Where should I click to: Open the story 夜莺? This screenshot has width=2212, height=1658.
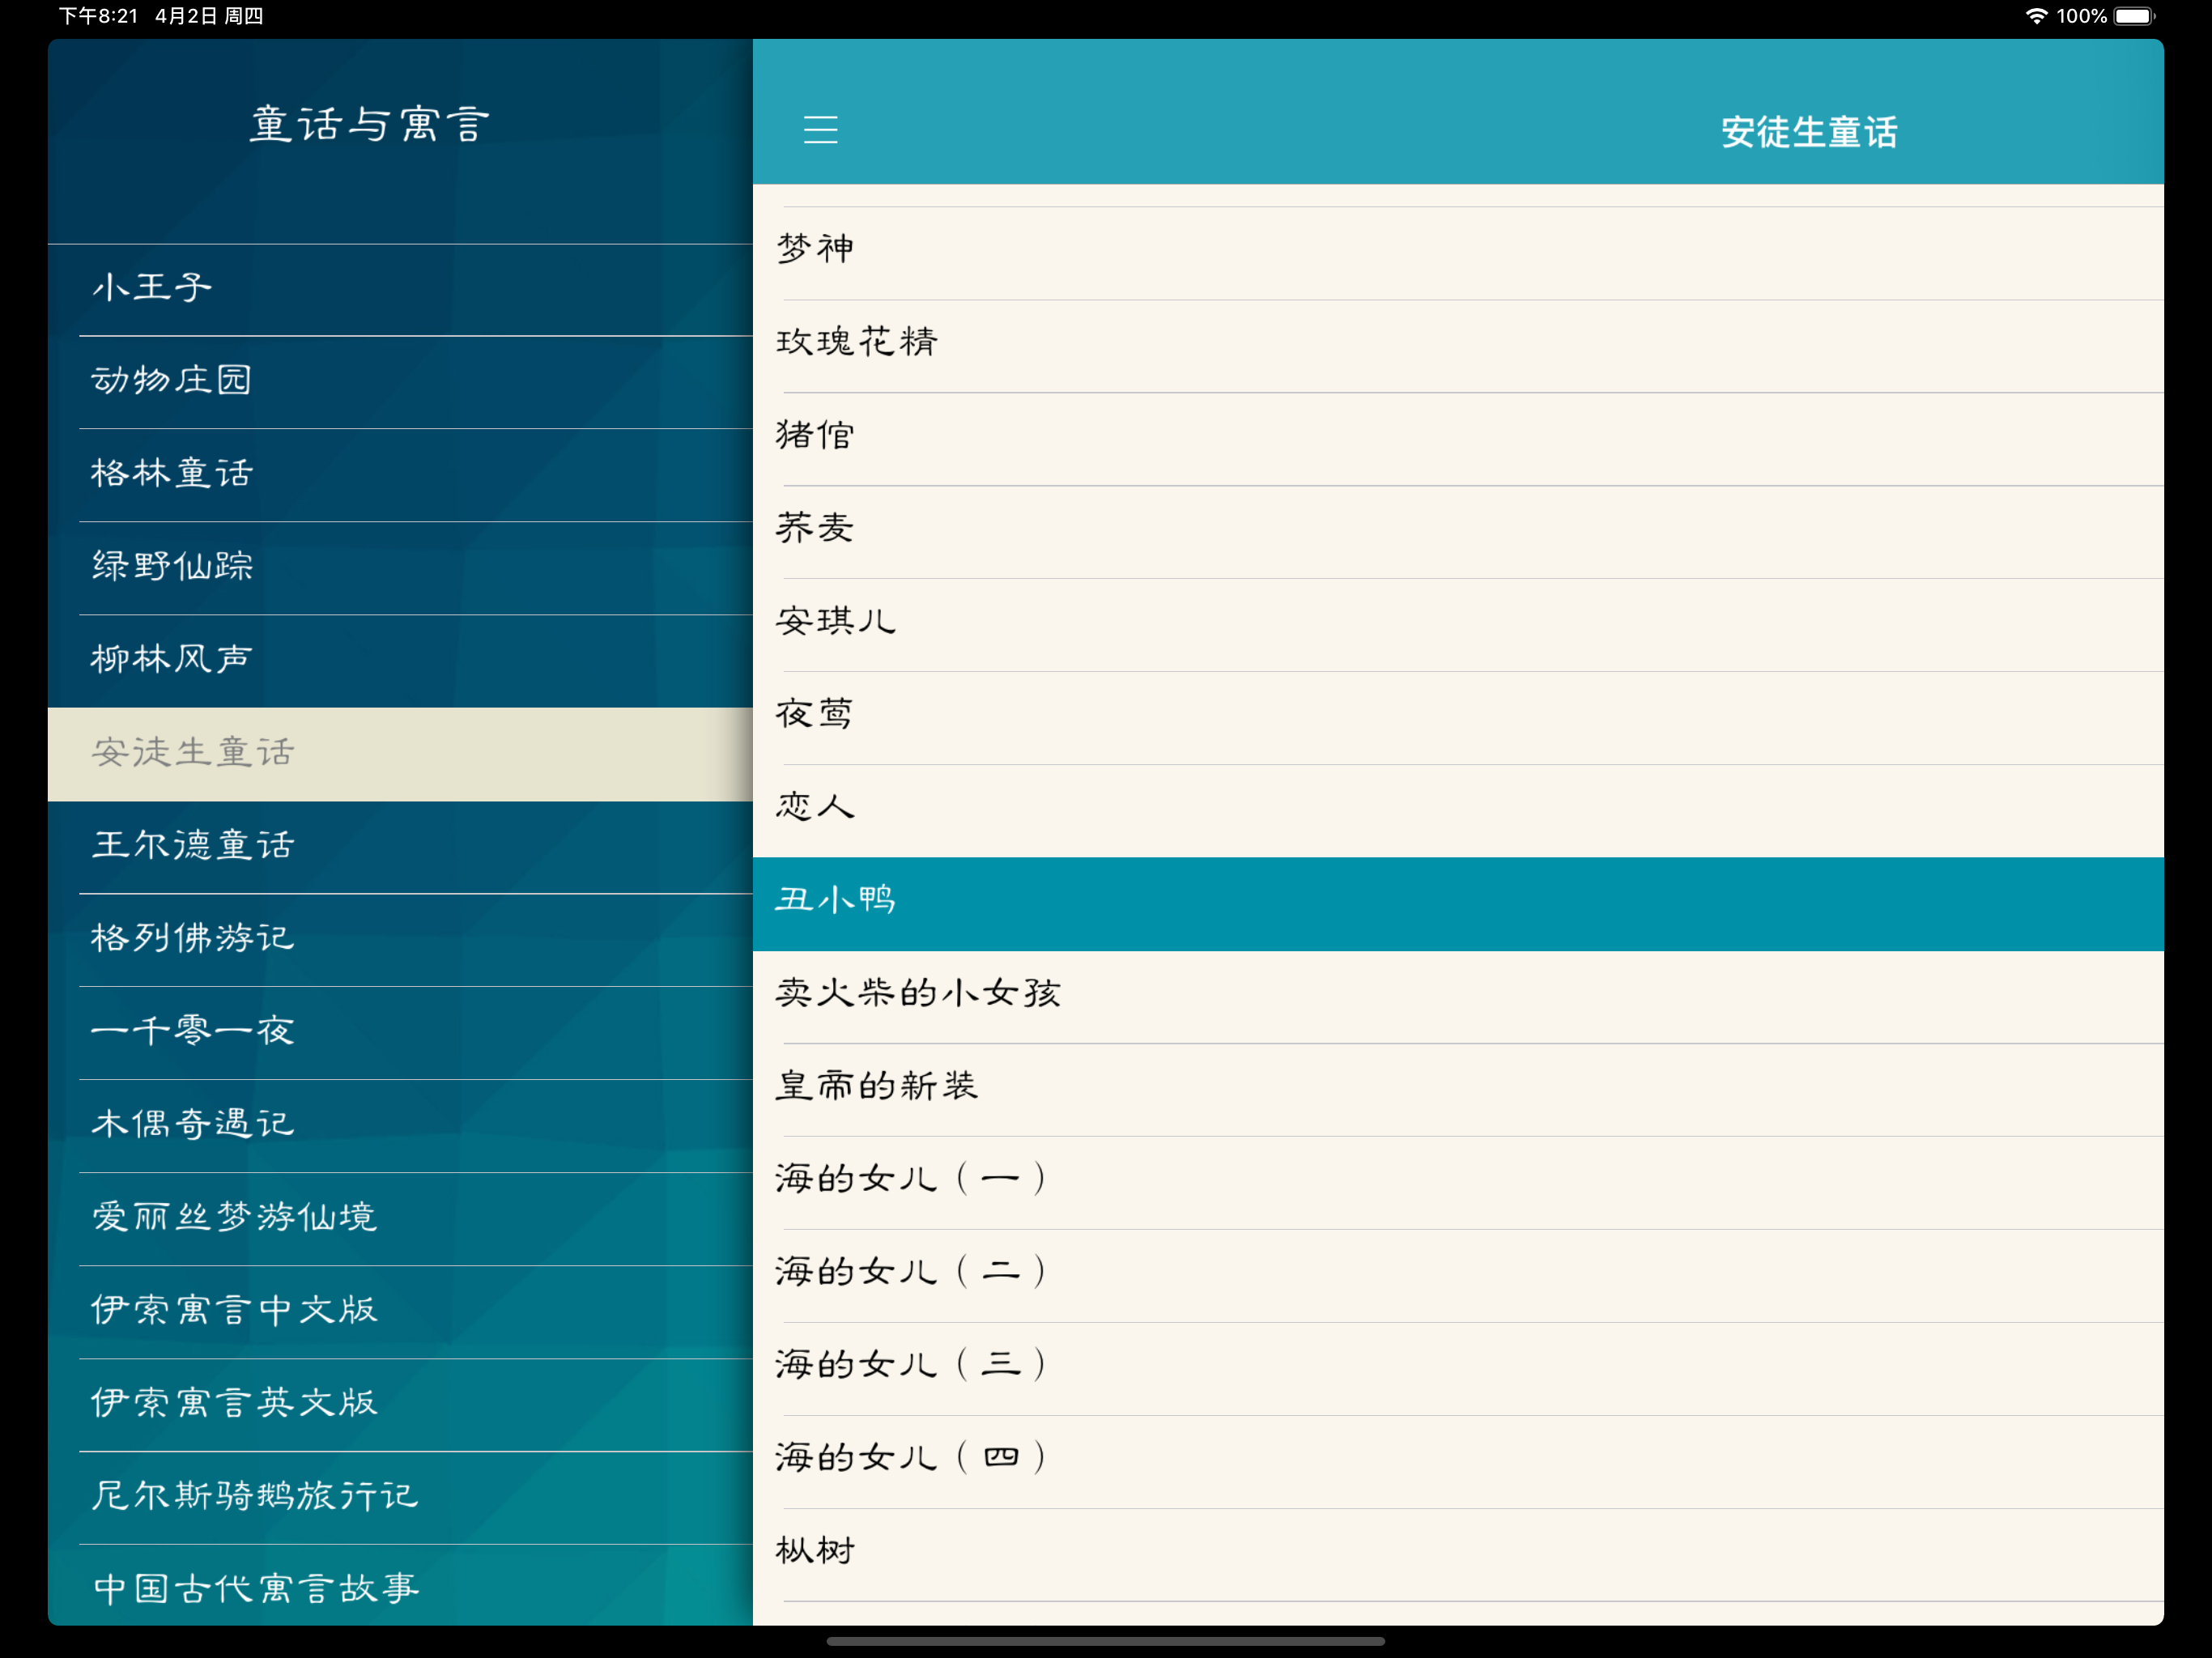[x=1458, y=718]
